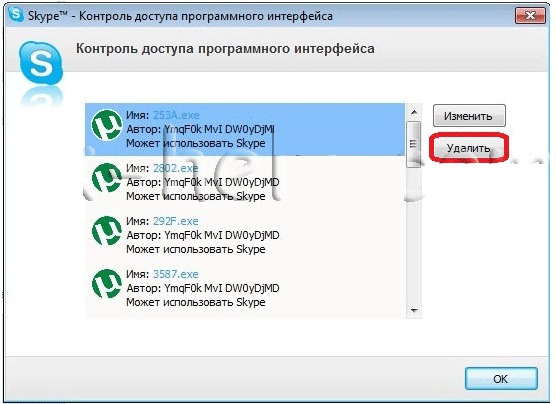Select the 3587.exe name link
556x404 pixels.
(176, 274)
